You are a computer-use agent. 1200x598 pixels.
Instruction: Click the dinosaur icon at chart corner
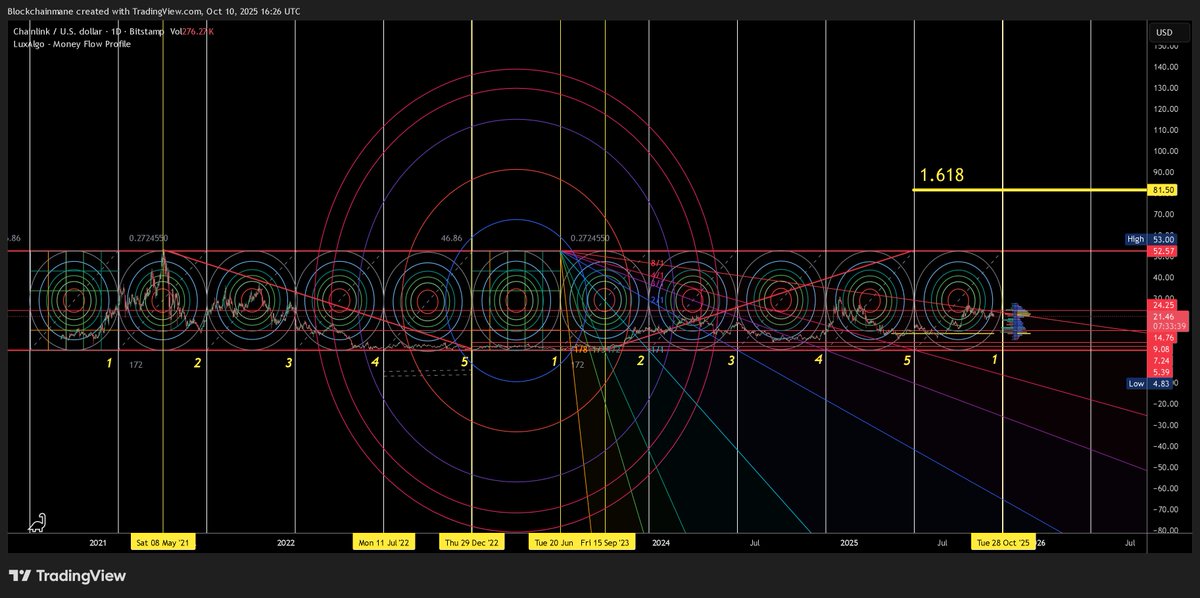pos(36,522)
